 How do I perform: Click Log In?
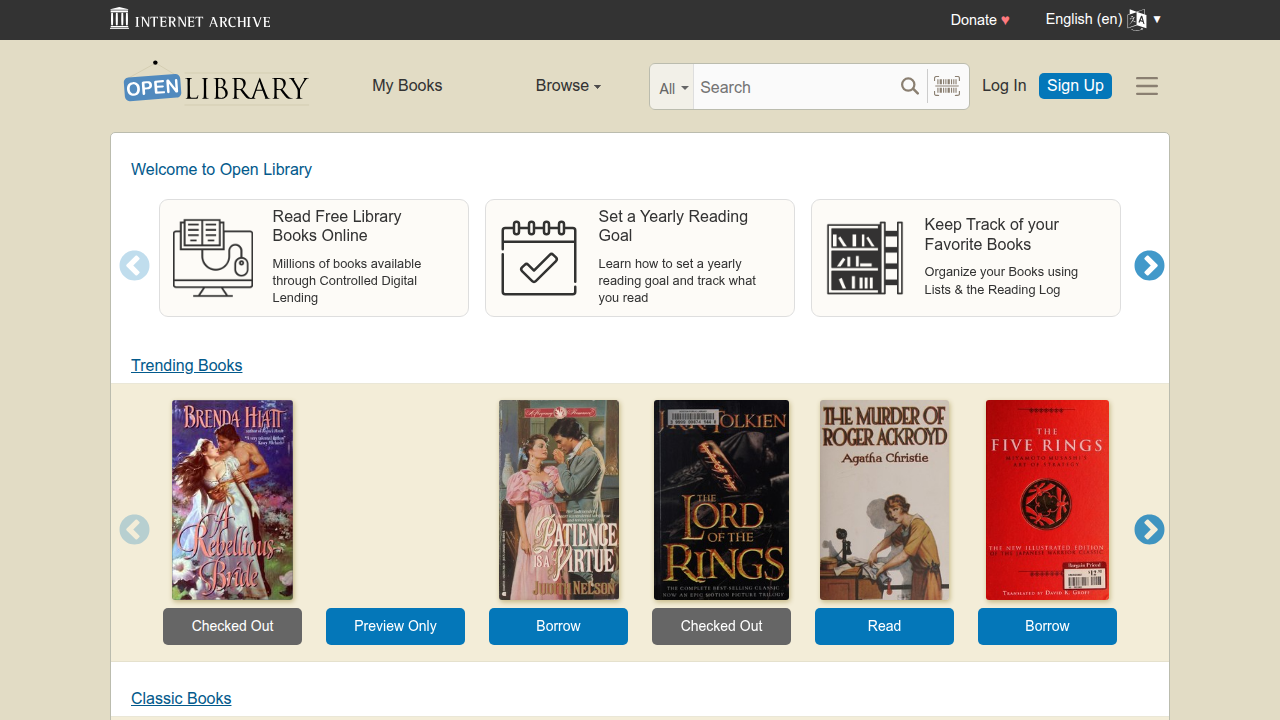click(x=1004, y=86)
